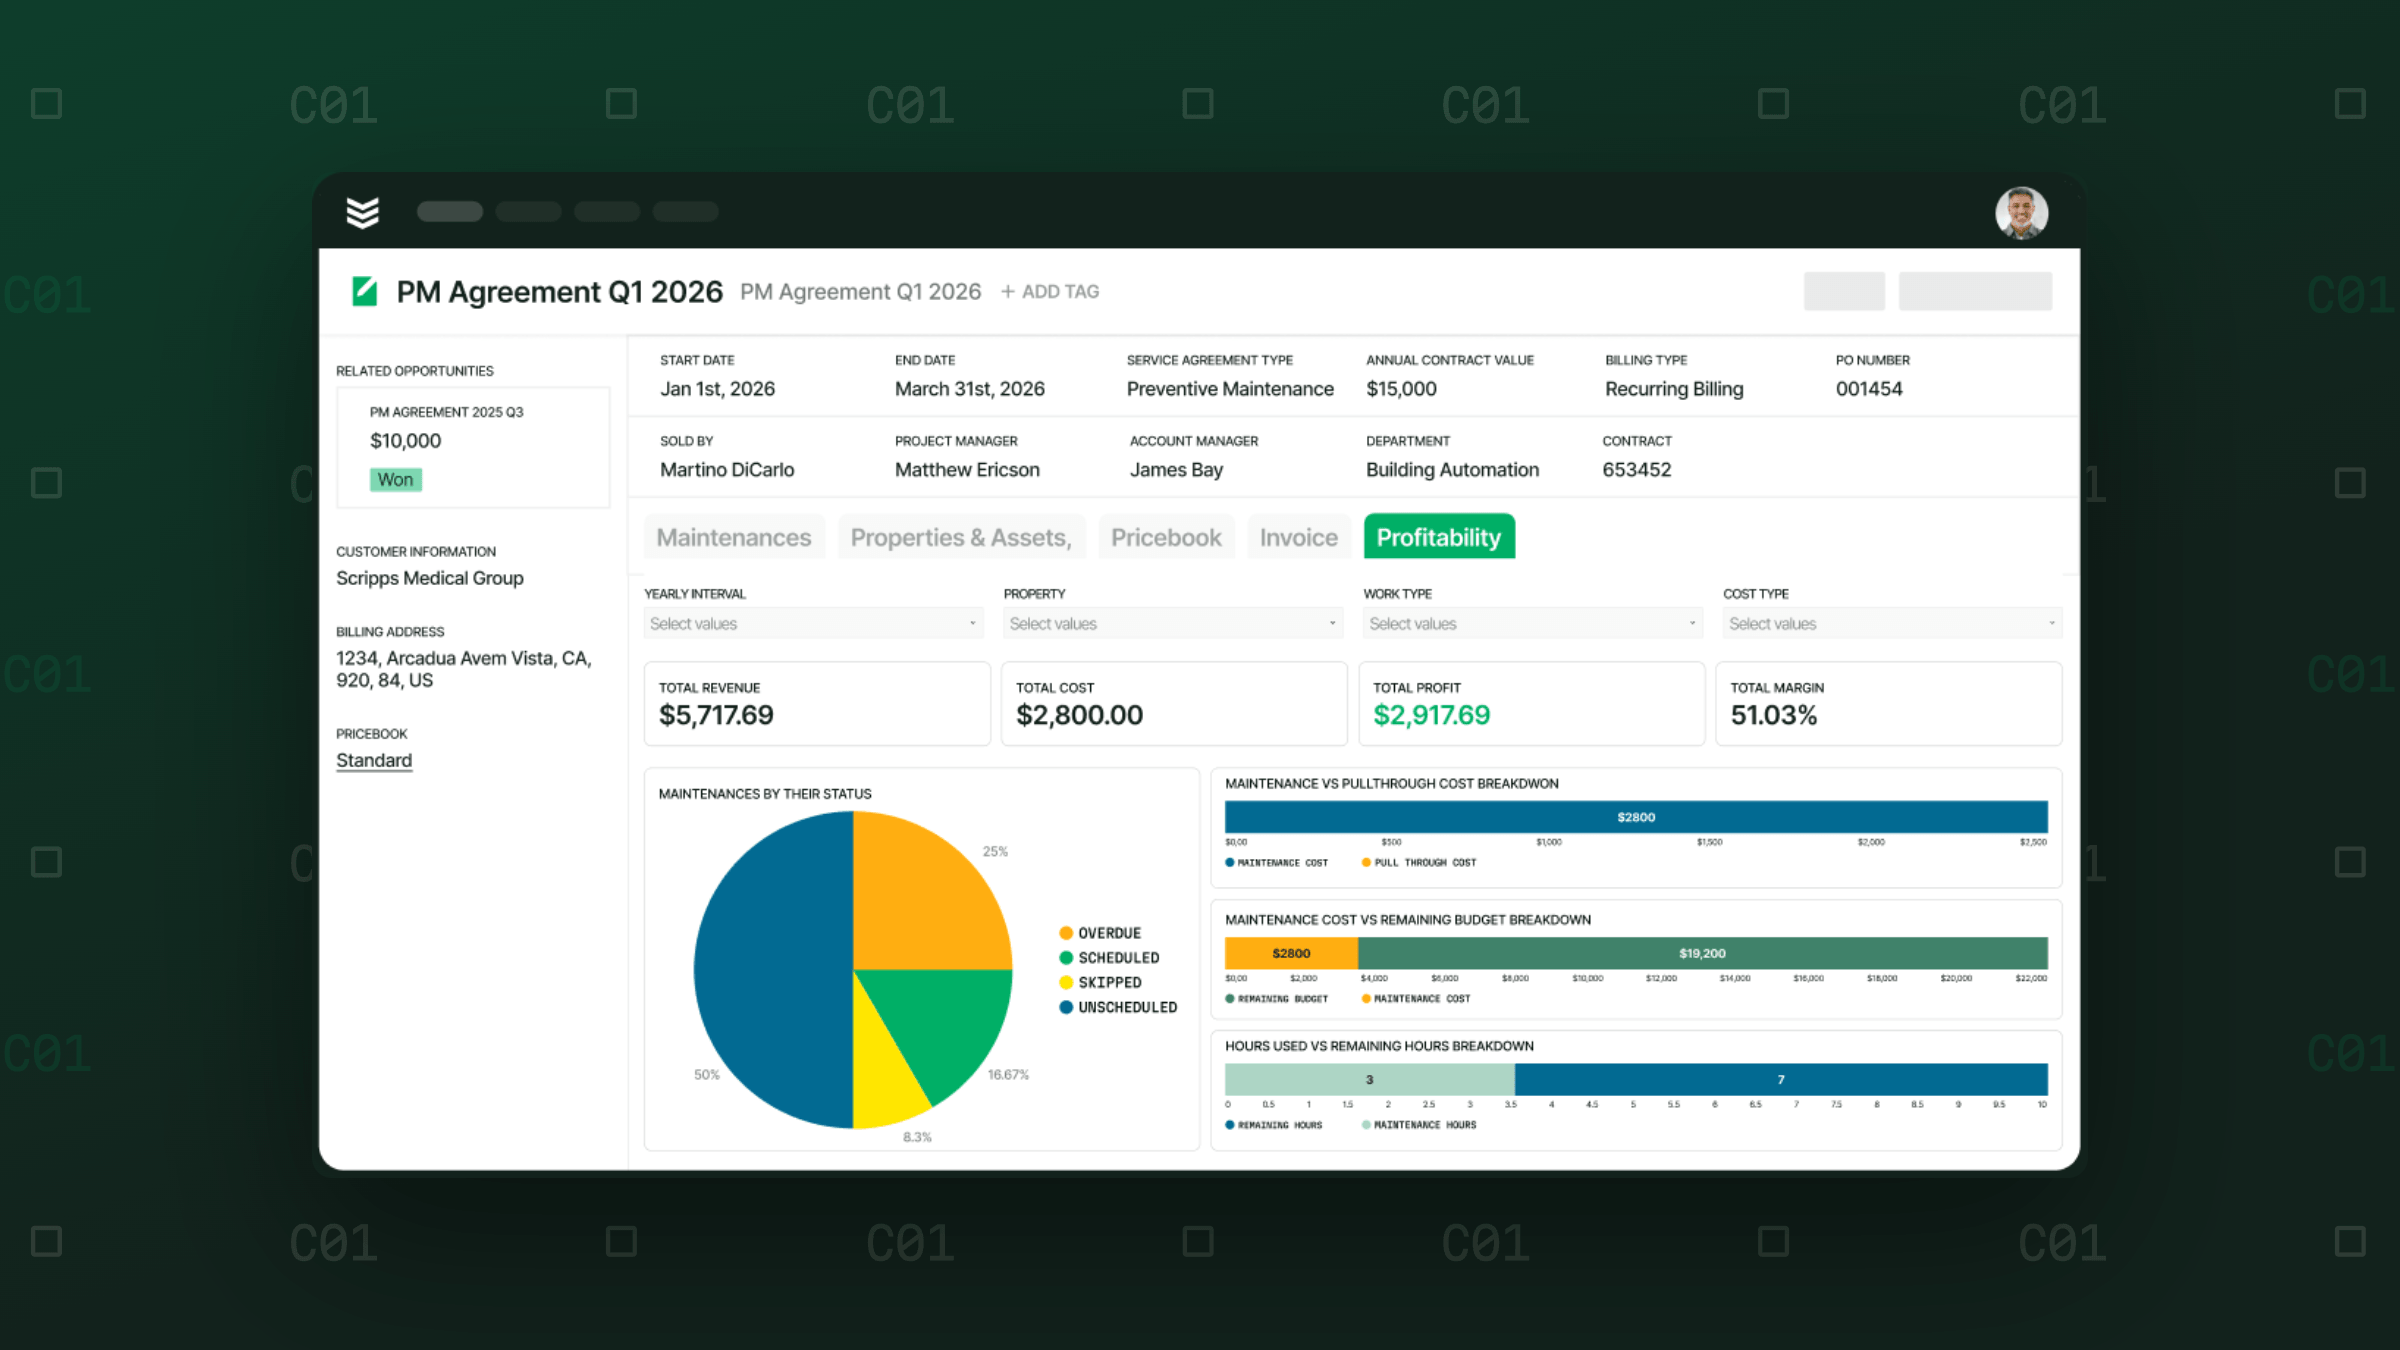Toggle the Scheduled legend marker
Screen dimensions: 2400x1350
[1066, 958]
